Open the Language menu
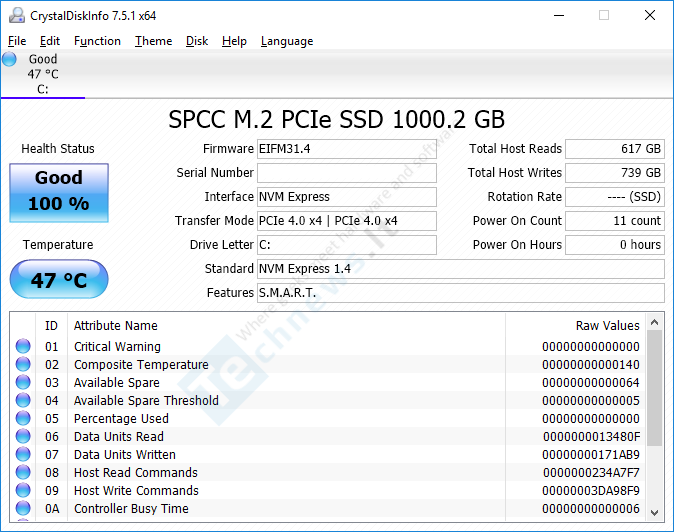 click(x=287, y=41)
